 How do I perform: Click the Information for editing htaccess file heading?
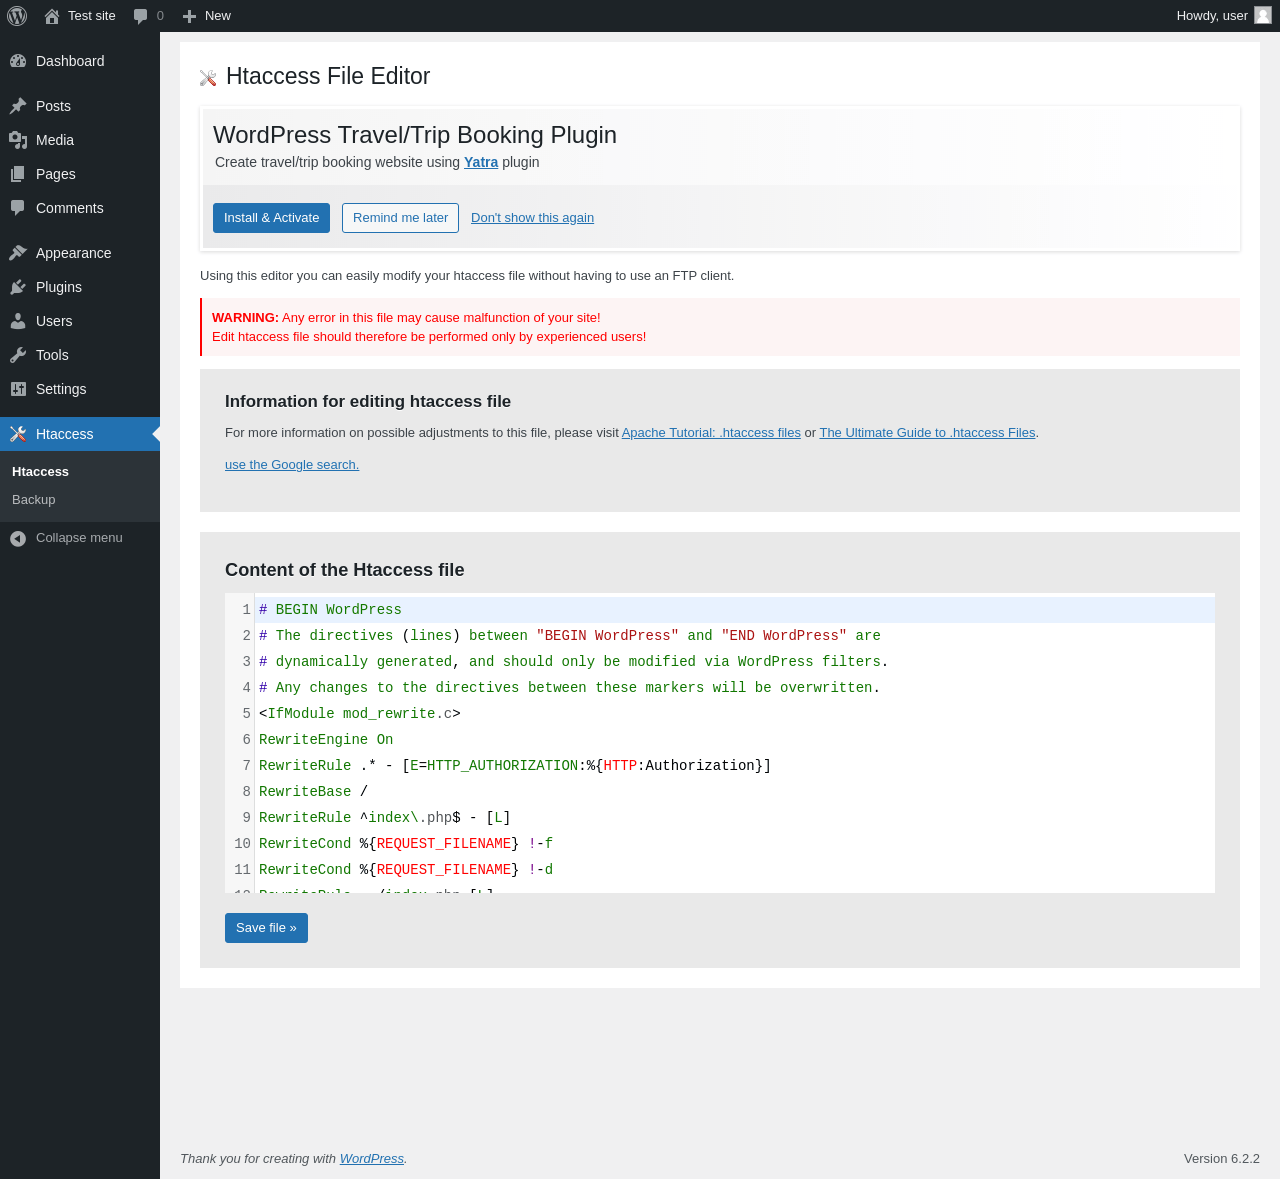point(368,402)
